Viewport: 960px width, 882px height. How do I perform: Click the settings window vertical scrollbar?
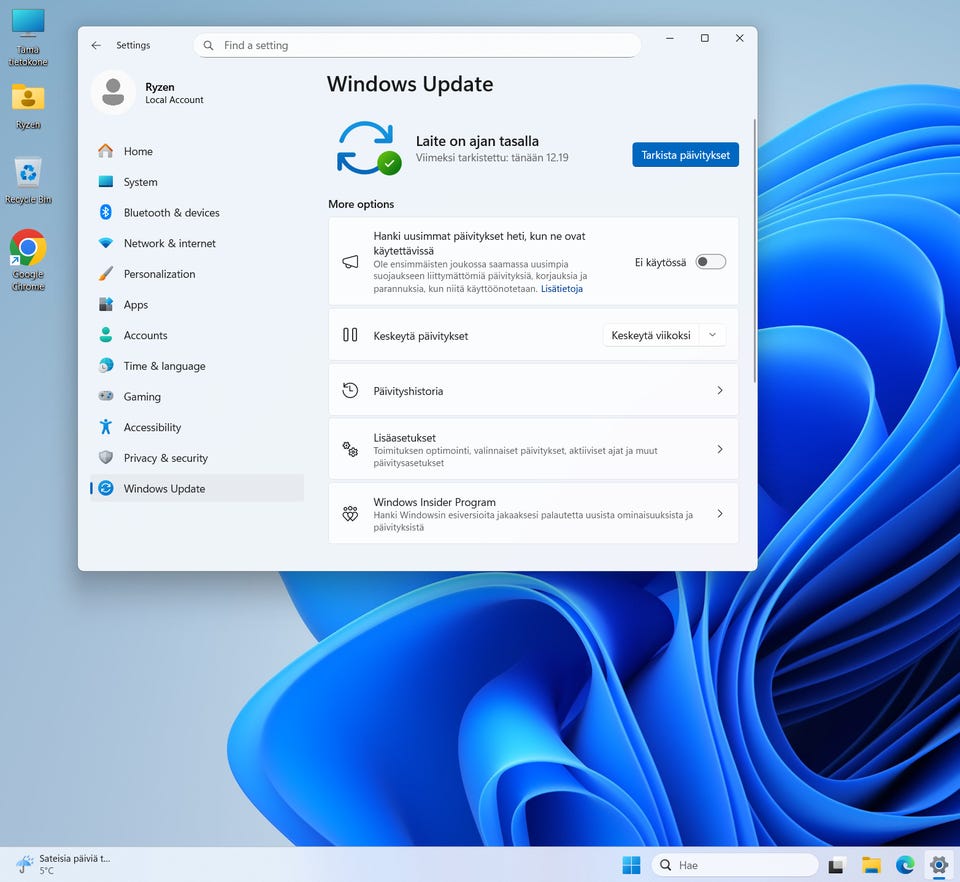755,250
